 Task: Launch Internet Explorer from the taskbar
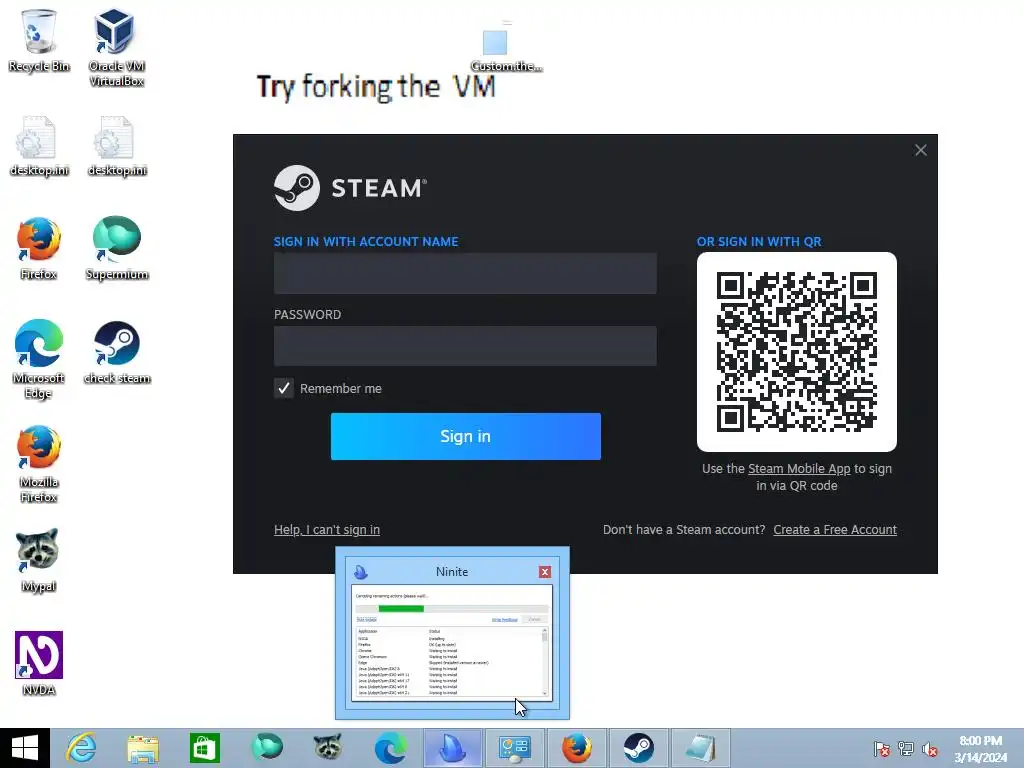click(x=82, y=748)
